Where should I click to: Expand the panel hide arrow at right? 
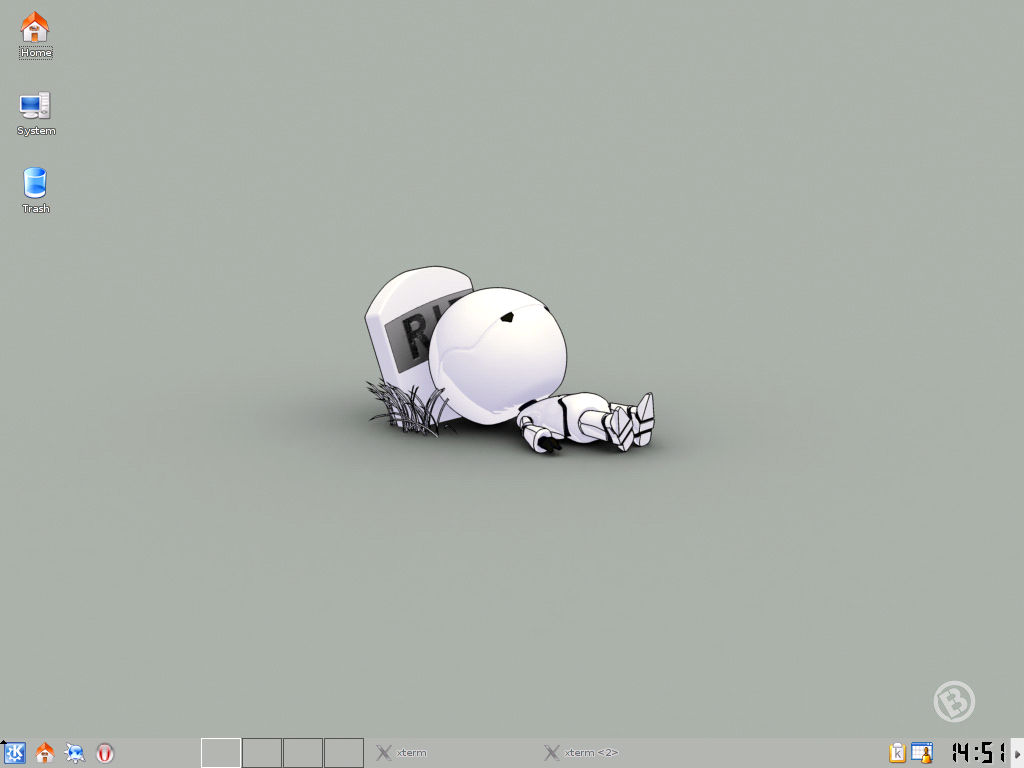point(1018,753)
